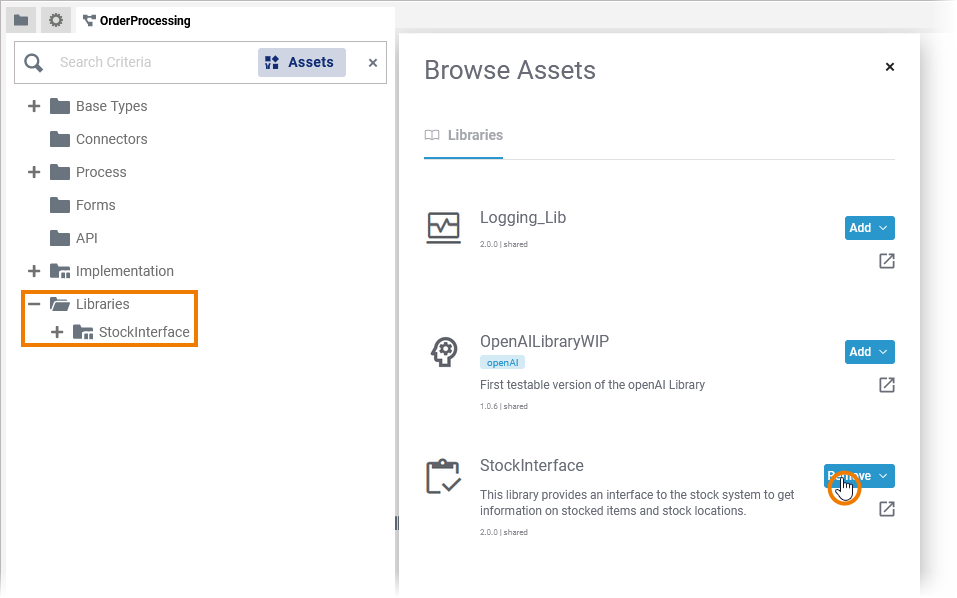Open Logging_Lib in external view
Screen dimensions: 957x598
886,261
